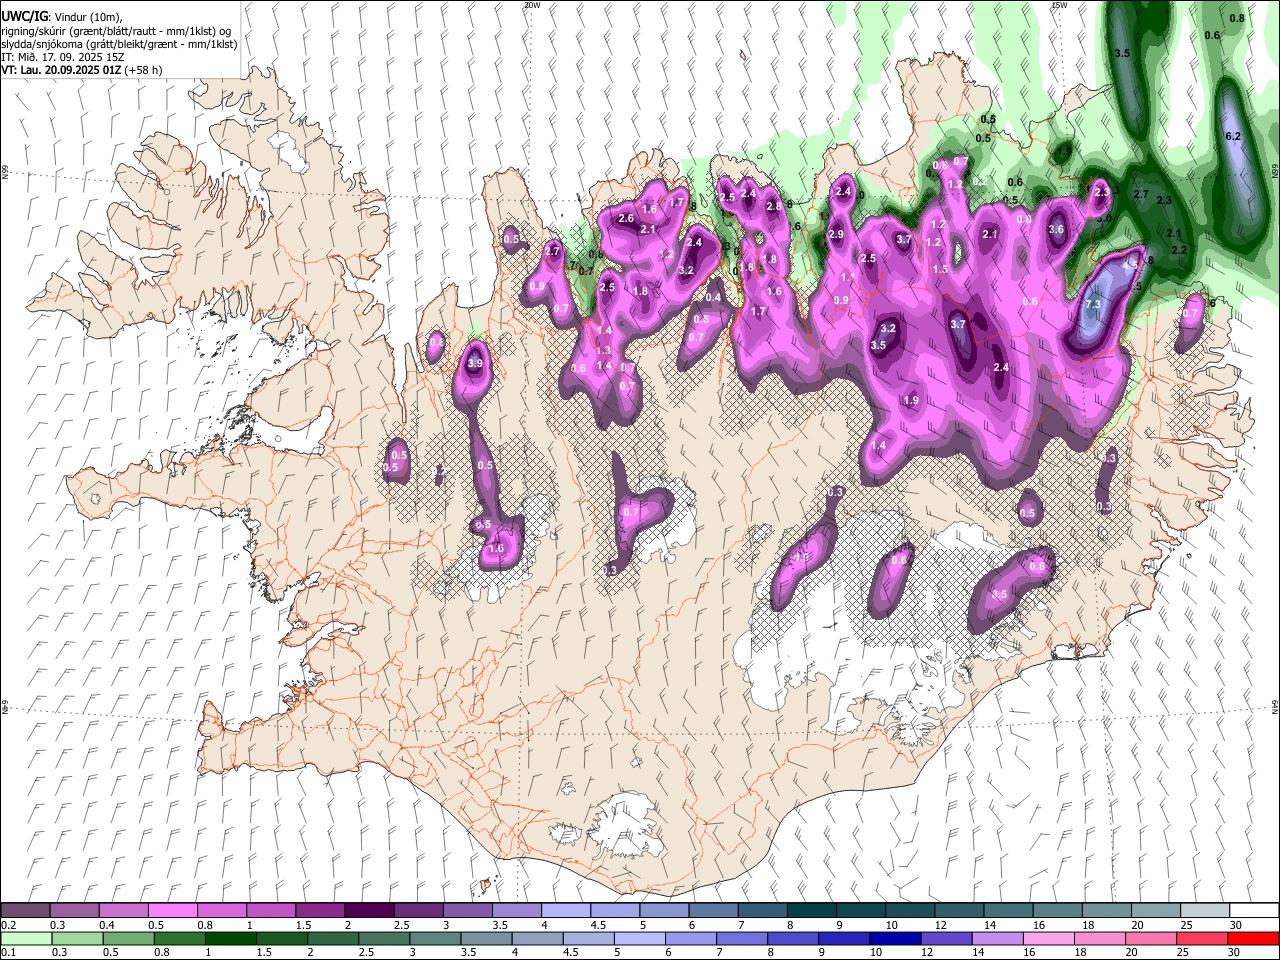Click the medium green rain swatch labeled 0.5
Viewport: 1280px width, 960px height.
129,938
